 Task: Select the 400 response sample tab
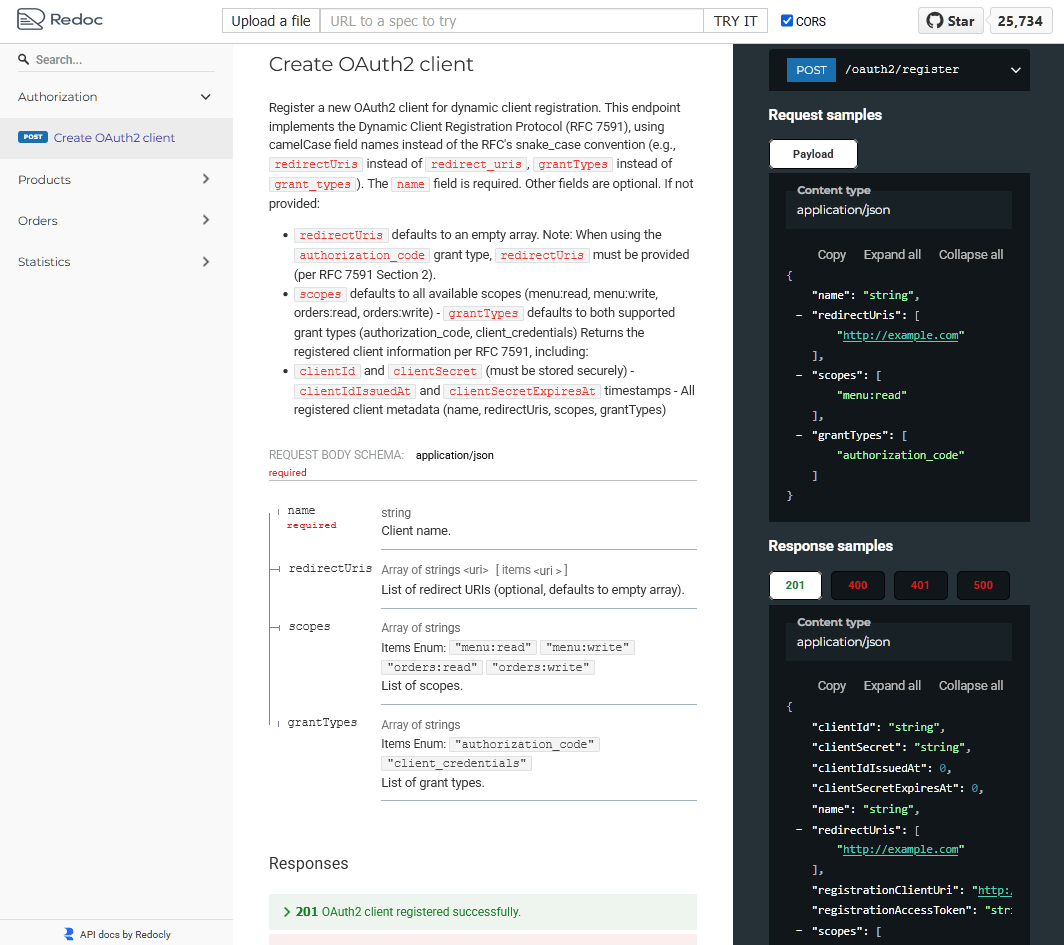tap(858, 585)
